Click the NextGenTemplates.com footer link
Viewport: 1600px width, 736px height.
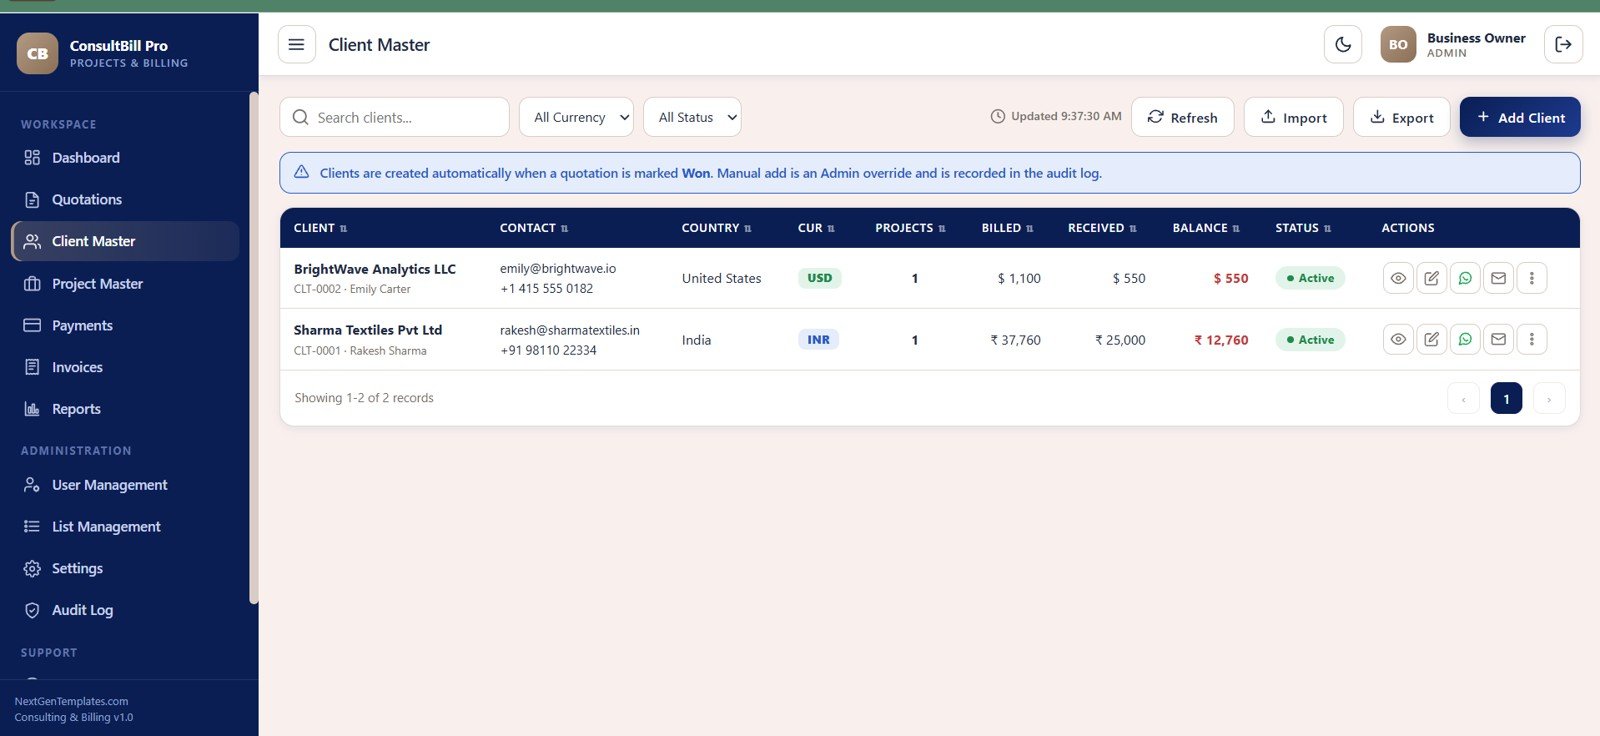click(71, 701)
